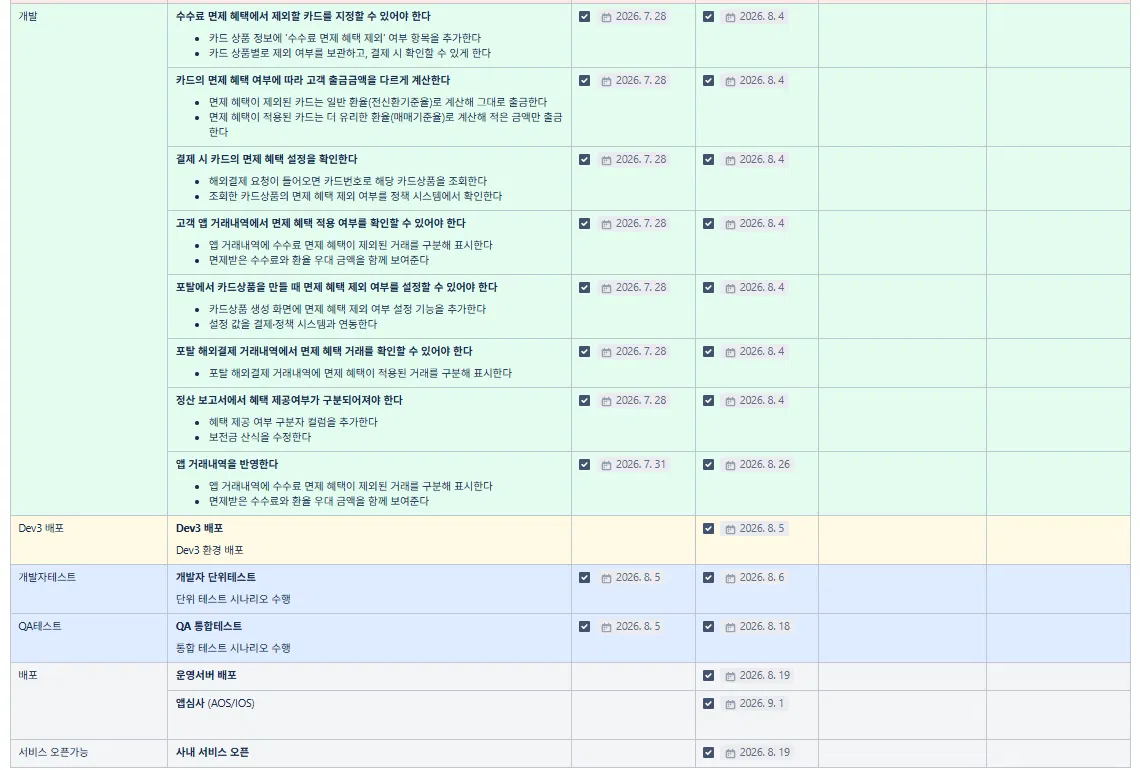Image resolution: width=1140 pixels, height=770 pixels.
Task: Click bullet '혜택 제공 여부 구분자 컬럼을 추가한다'
Action: tap(293, 422)
